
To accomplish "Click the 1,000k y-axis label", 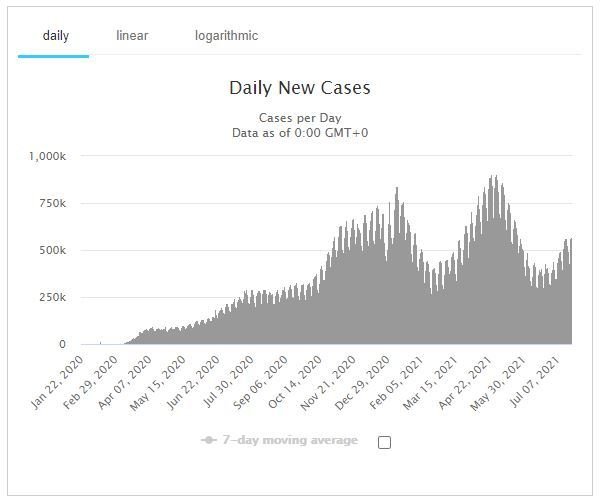I will coord(47,156).
